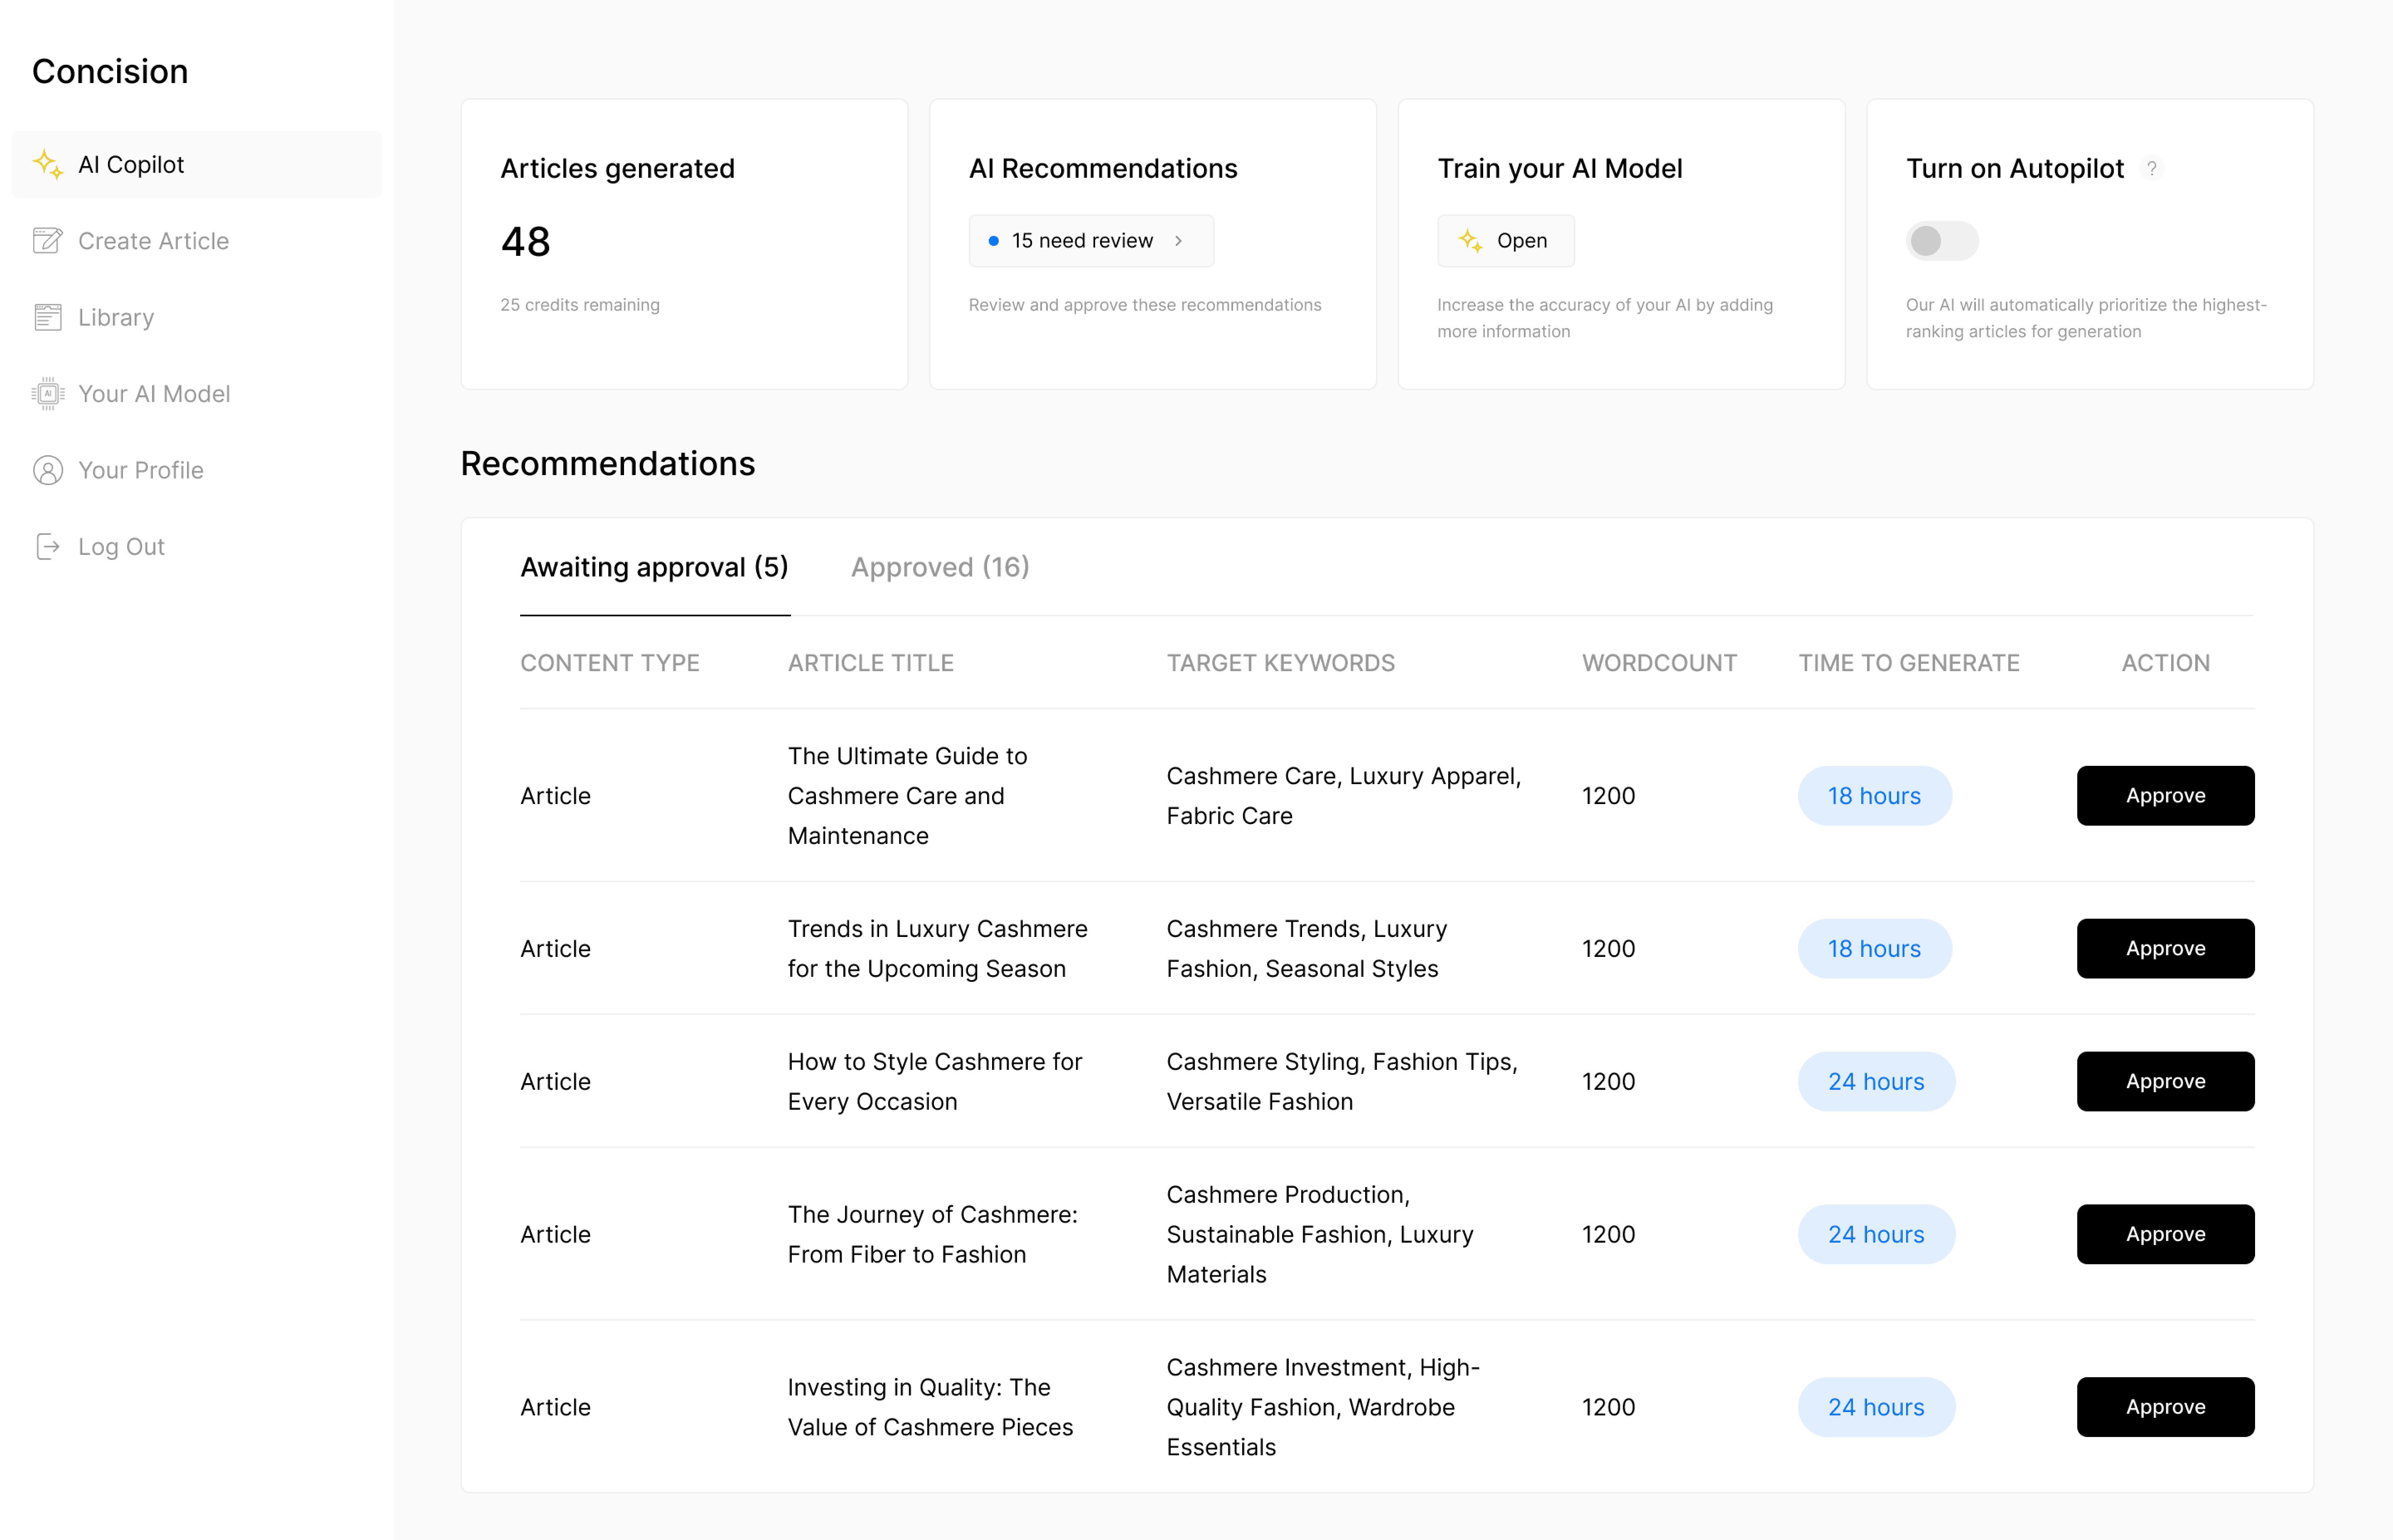This screenshot has height=1540, width=2393.
Task: Click 'Article' content type in Trends row
Action: [556, 949]
